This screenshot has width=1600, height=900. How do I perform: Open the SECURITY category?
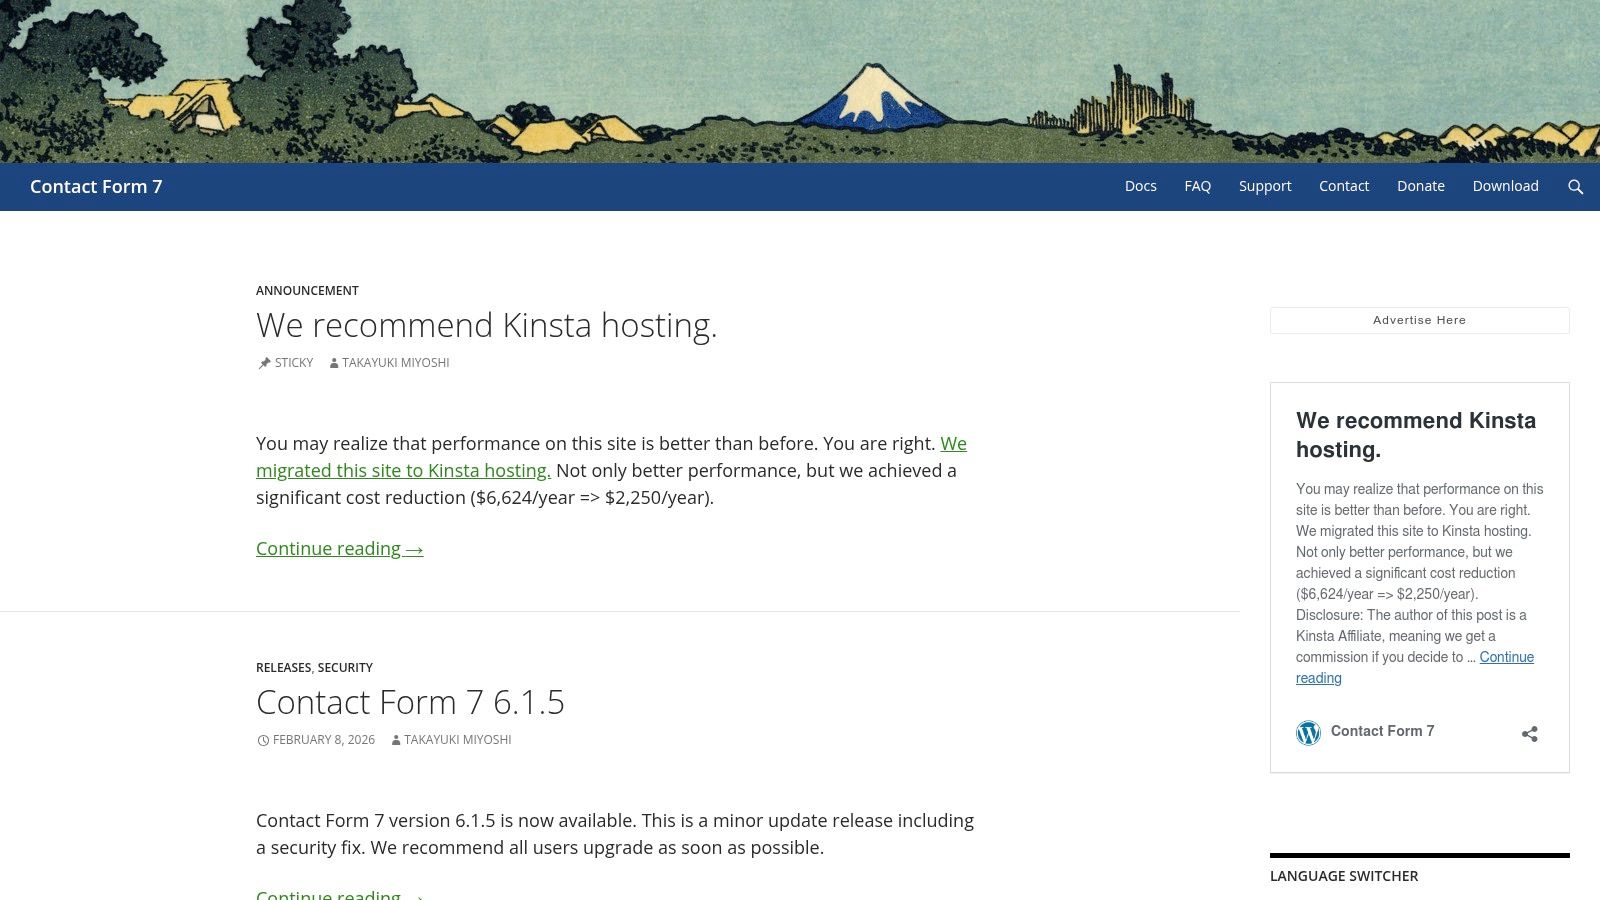(345, 667)
